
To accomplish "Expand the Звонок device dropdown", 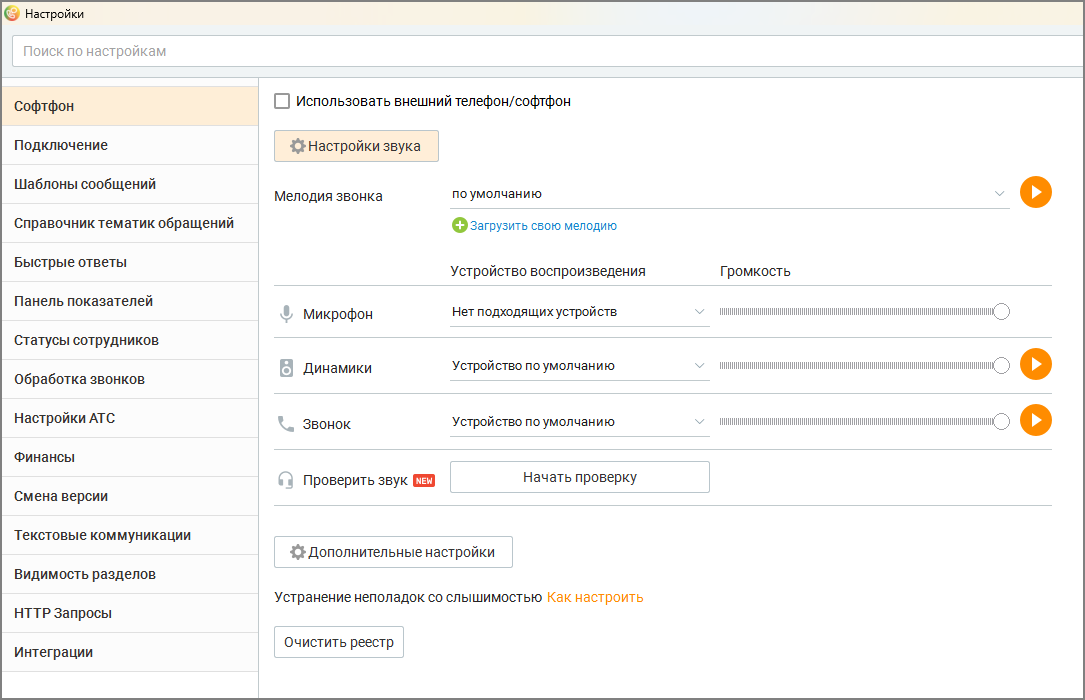I will pyautogui.click(x=579, y=422).
